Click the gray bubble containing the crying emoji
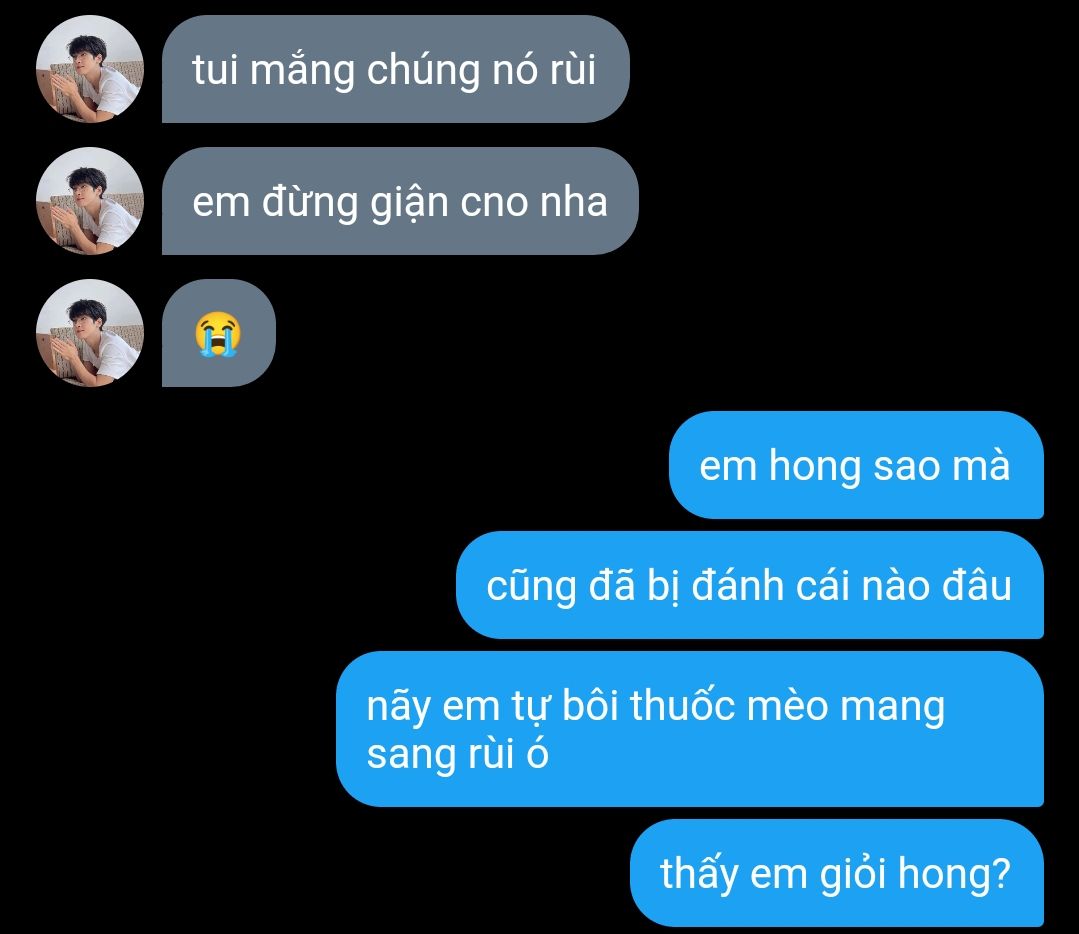Viewport: 1079px width, 934px height. coord(219,333)
